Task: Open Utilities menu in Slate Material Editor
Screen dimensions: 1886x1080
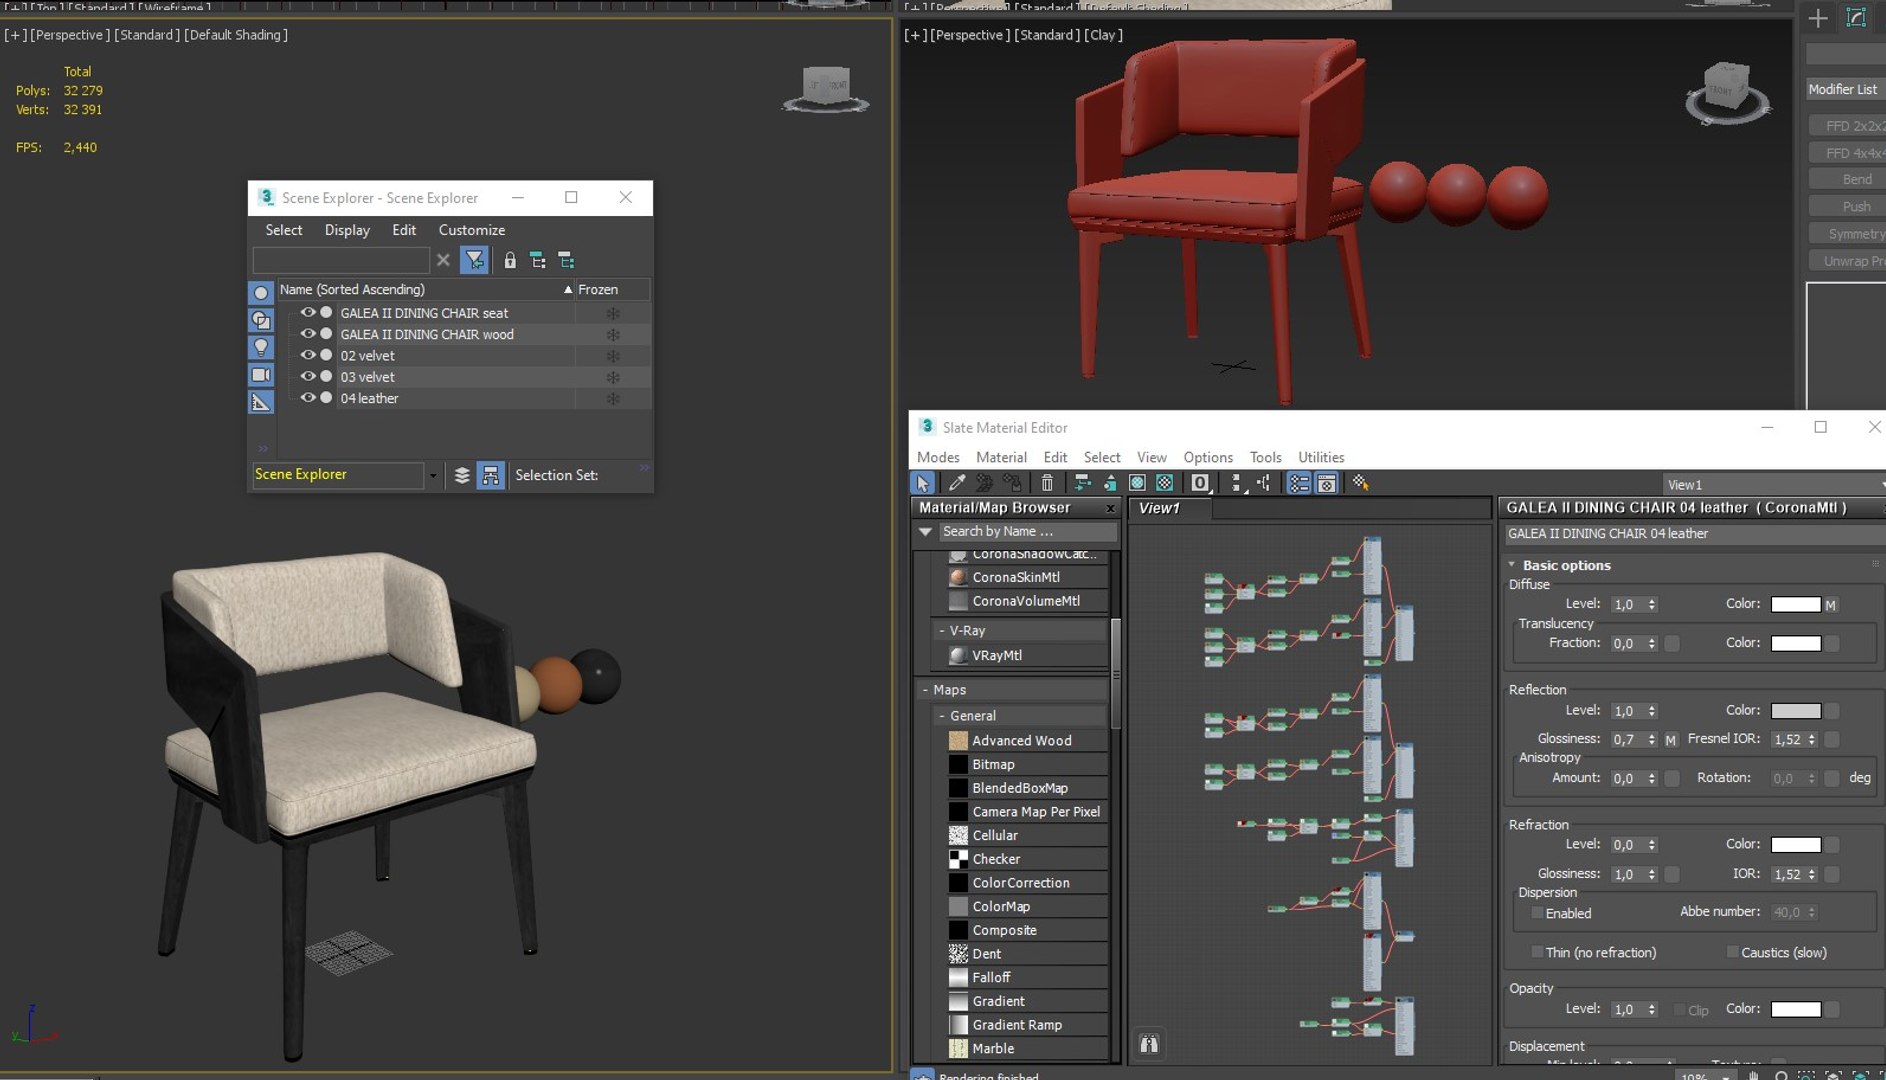Action: click(x=1321, y=457)
